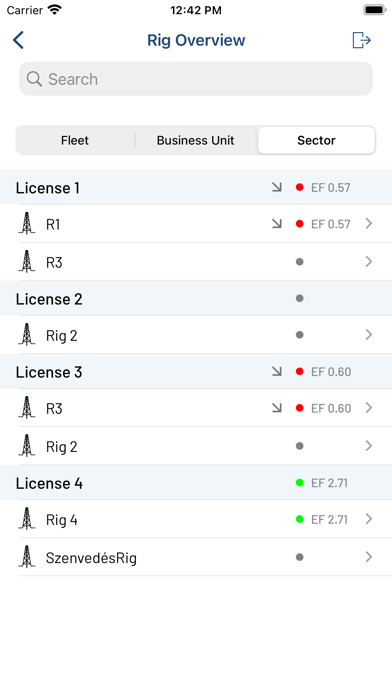Click the downward trend arrow in License 3 header
The width and height of the screenshot is (392, 696).
coord(277,372)
